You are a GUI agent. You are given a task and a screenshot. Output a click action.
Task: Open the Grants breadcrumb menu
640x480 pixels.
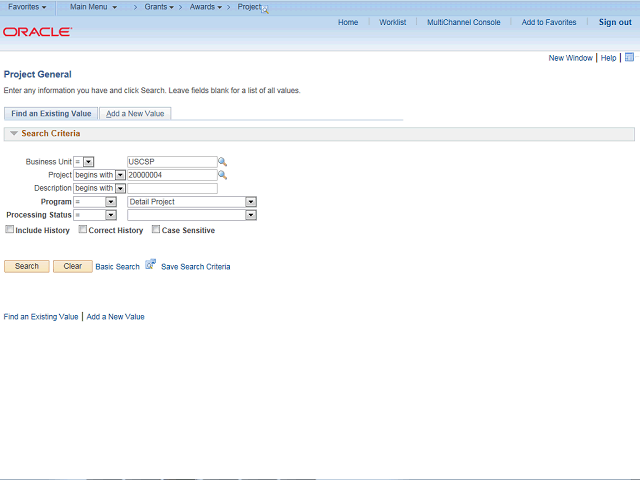click(x=159, y=7)
